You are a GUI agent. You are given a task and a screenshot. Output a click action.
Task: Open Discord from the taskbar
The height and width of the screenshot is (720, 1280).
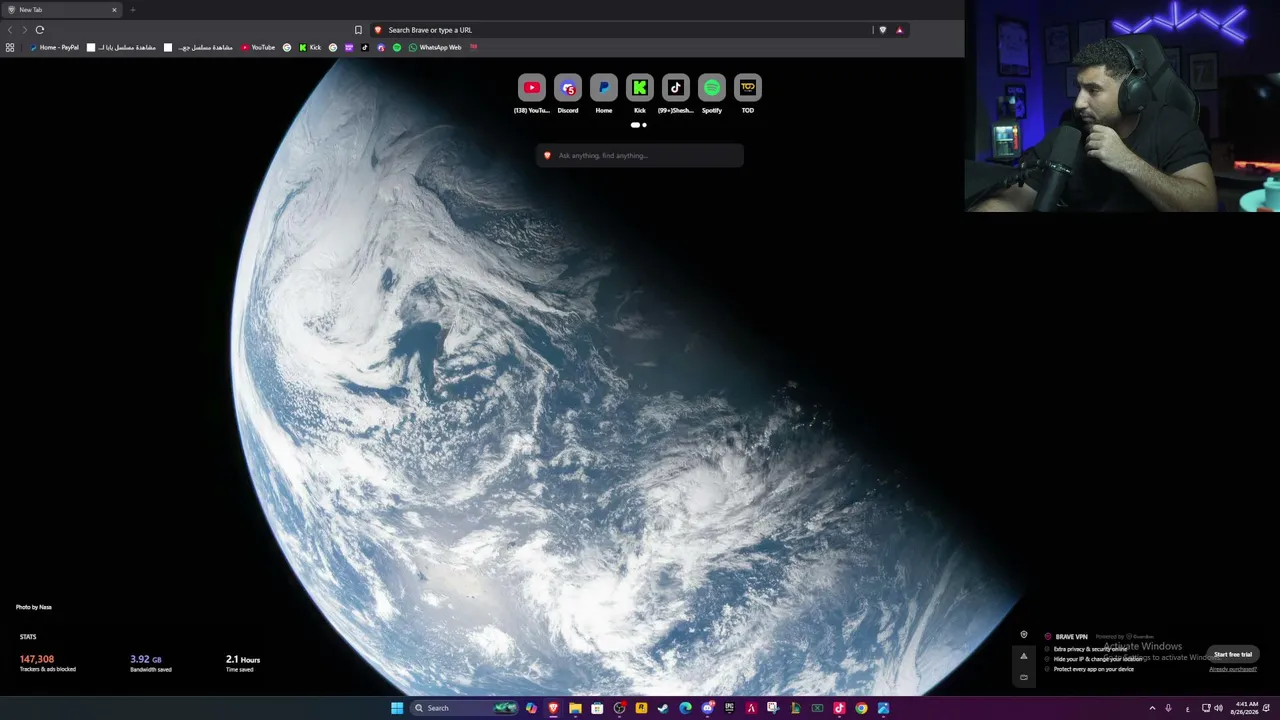click(707, 708)
